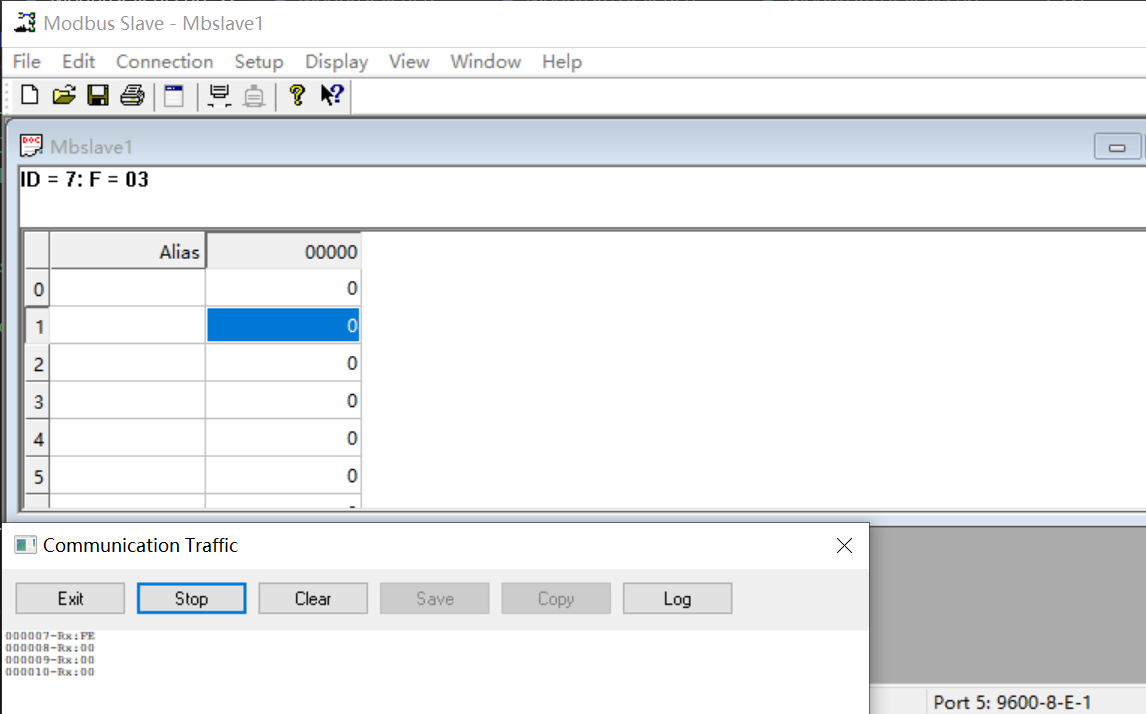The image size is (1146, 714).
Task: Select the highlighted register 1 value cell
Action: [283, 325]
